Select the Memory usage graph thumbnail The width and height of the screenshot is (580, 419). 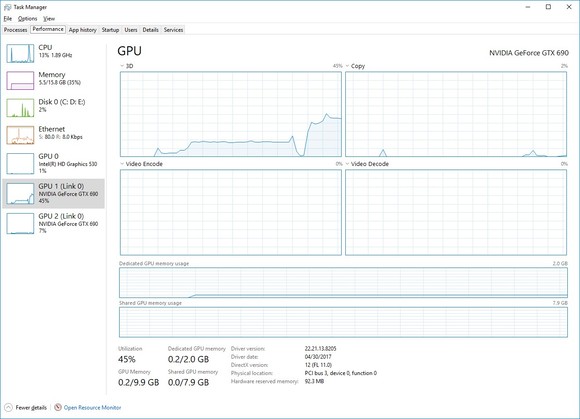(x=20, y=80)
